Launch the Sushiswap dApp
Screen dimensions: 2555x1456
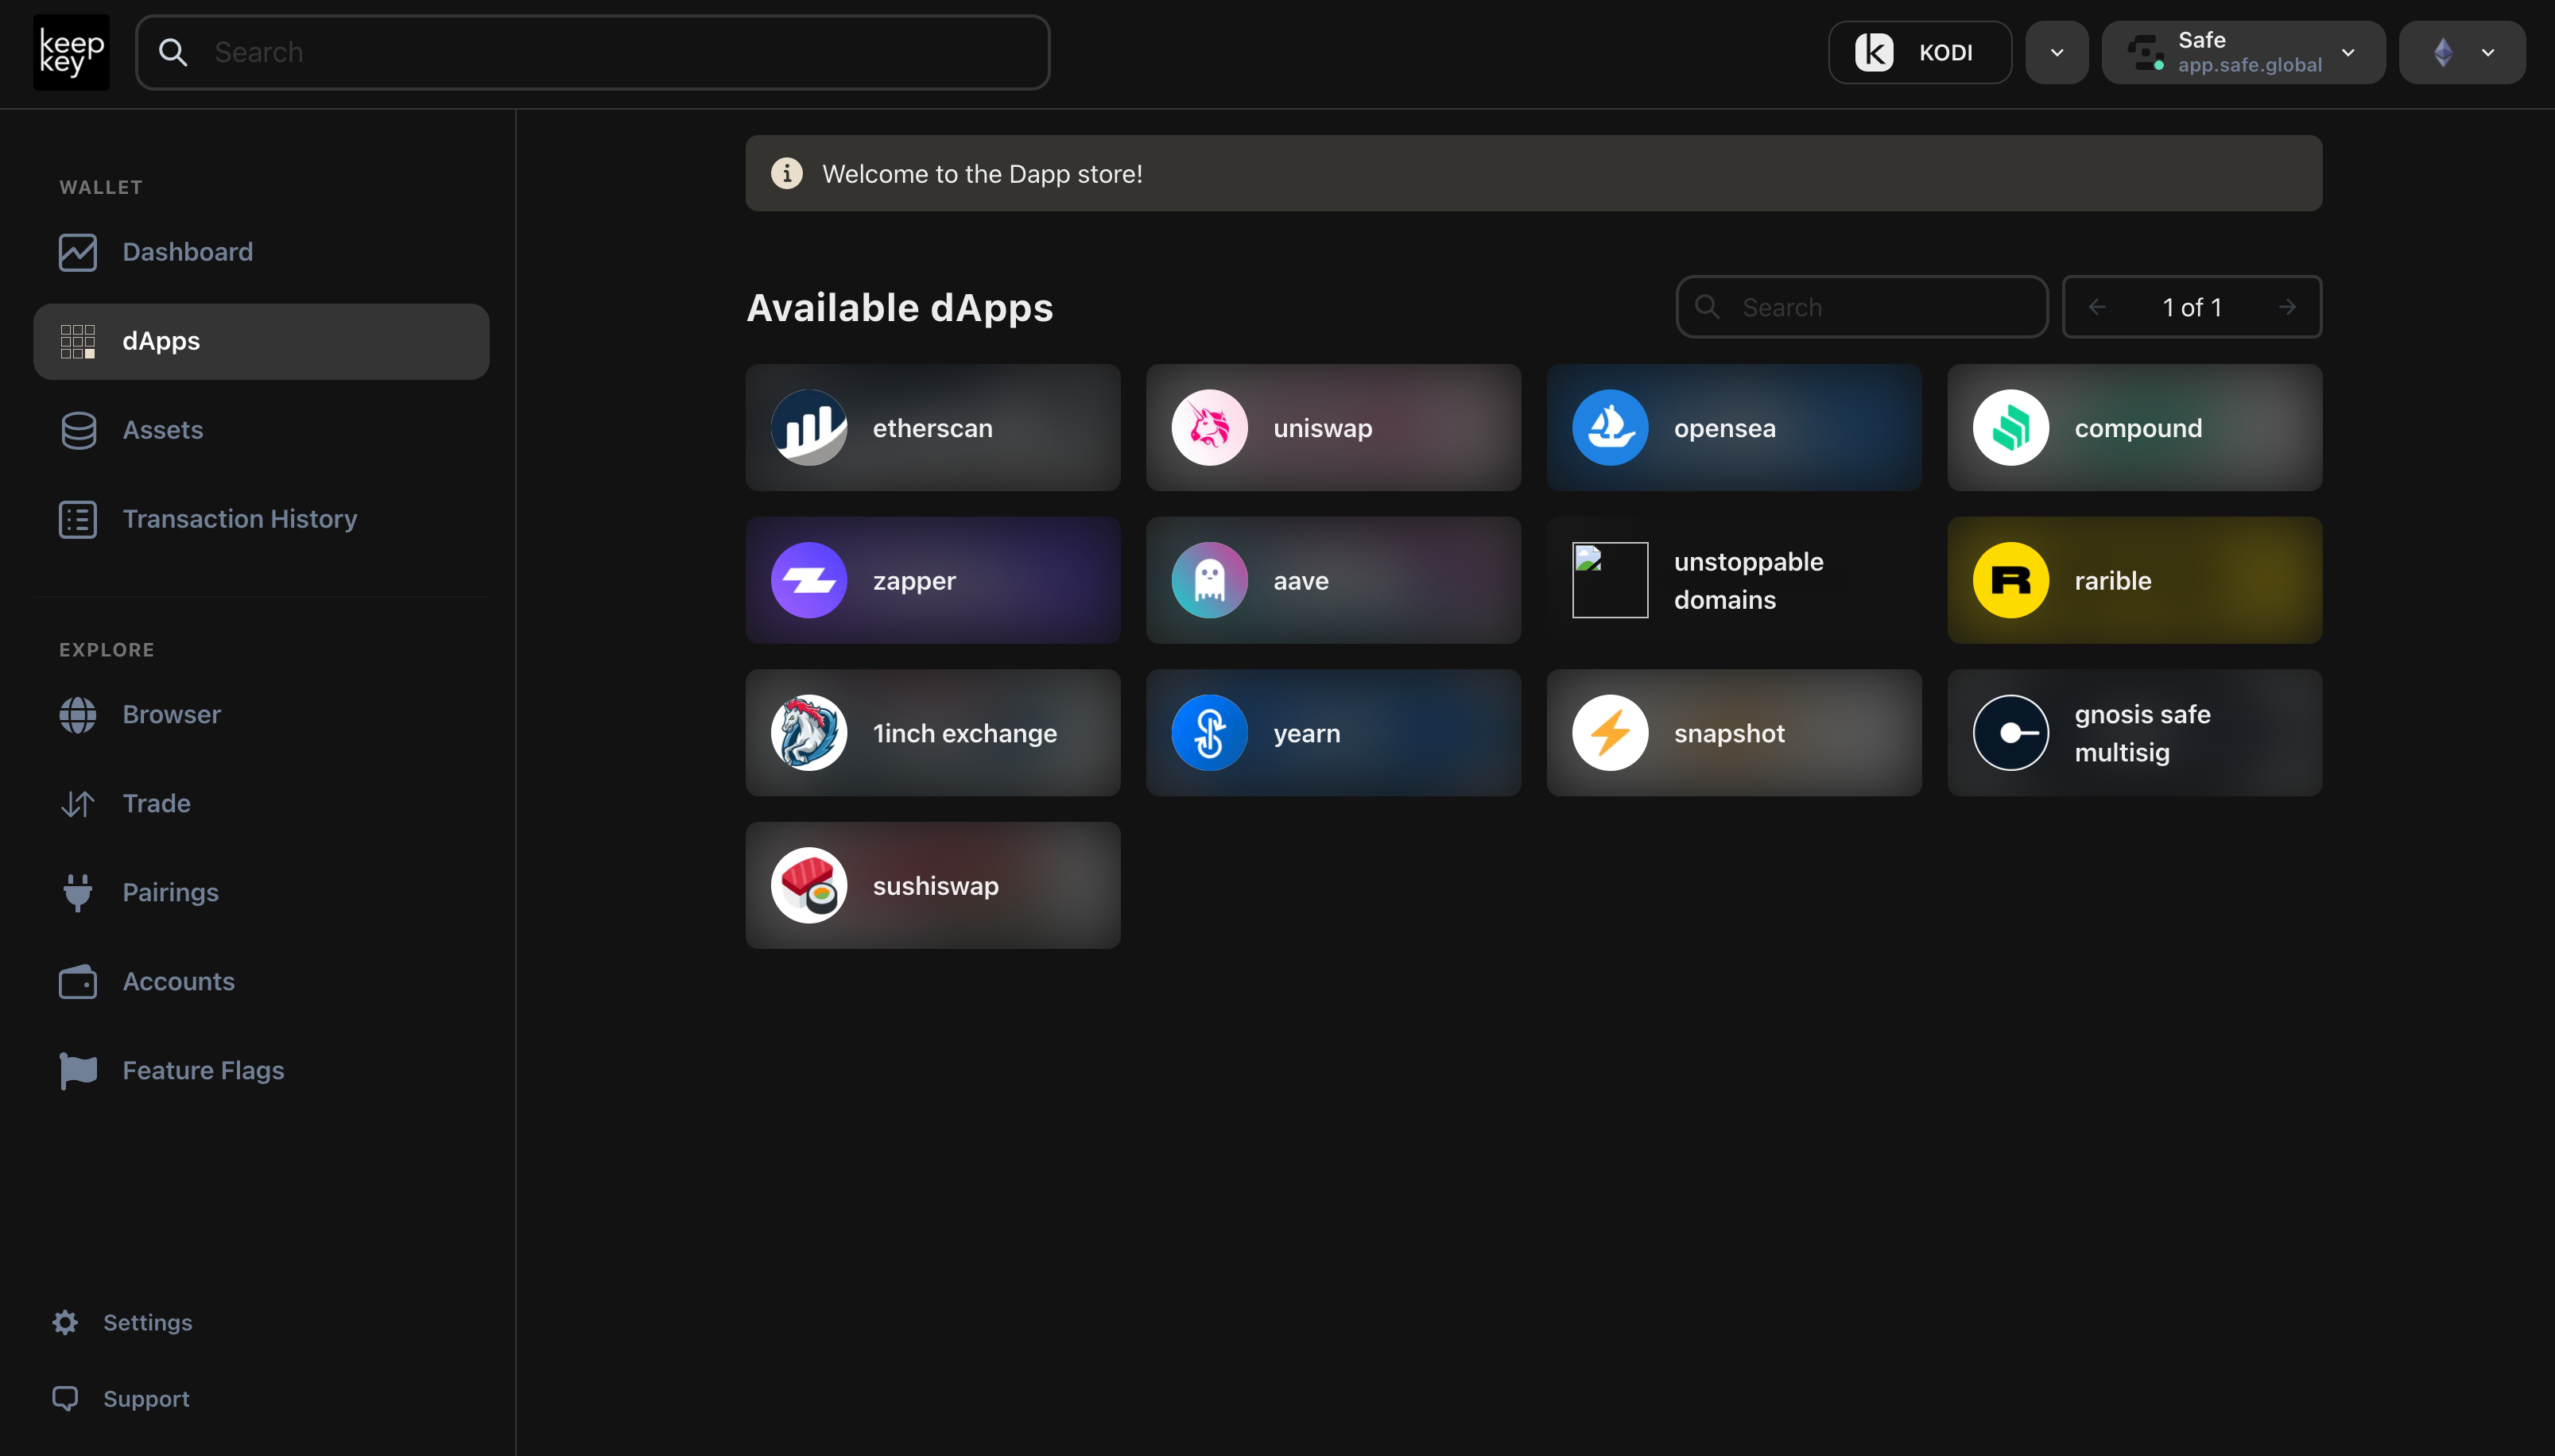(x=932, y=884)
